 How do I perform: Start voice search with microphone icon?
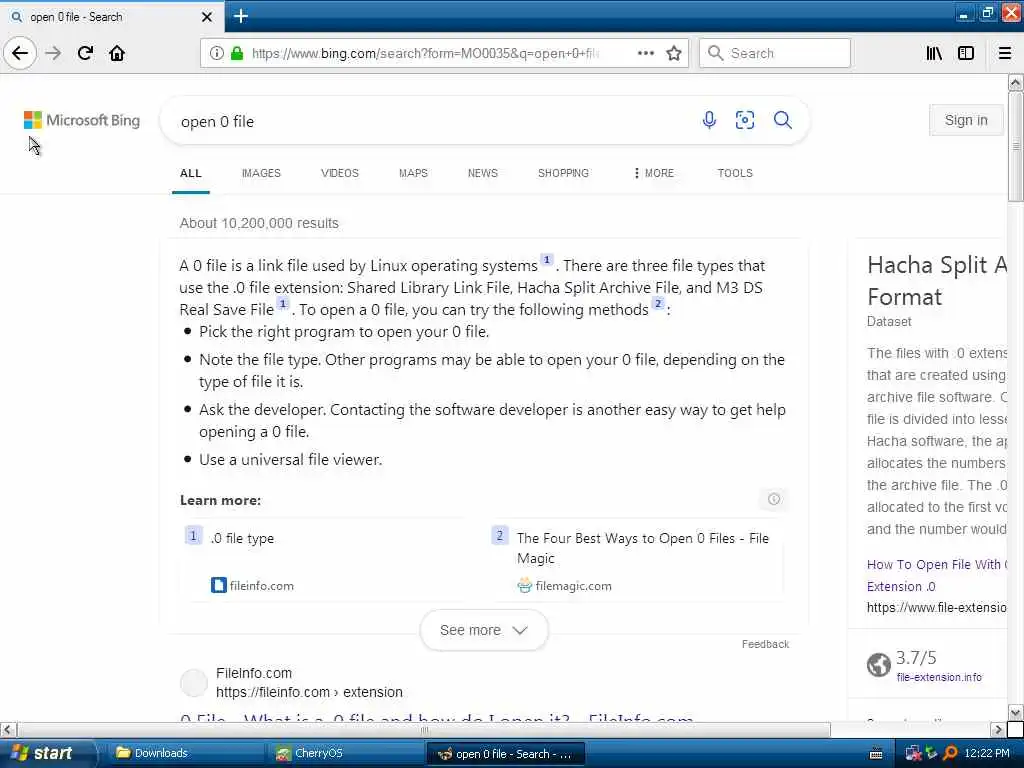[x=709, y=120]
